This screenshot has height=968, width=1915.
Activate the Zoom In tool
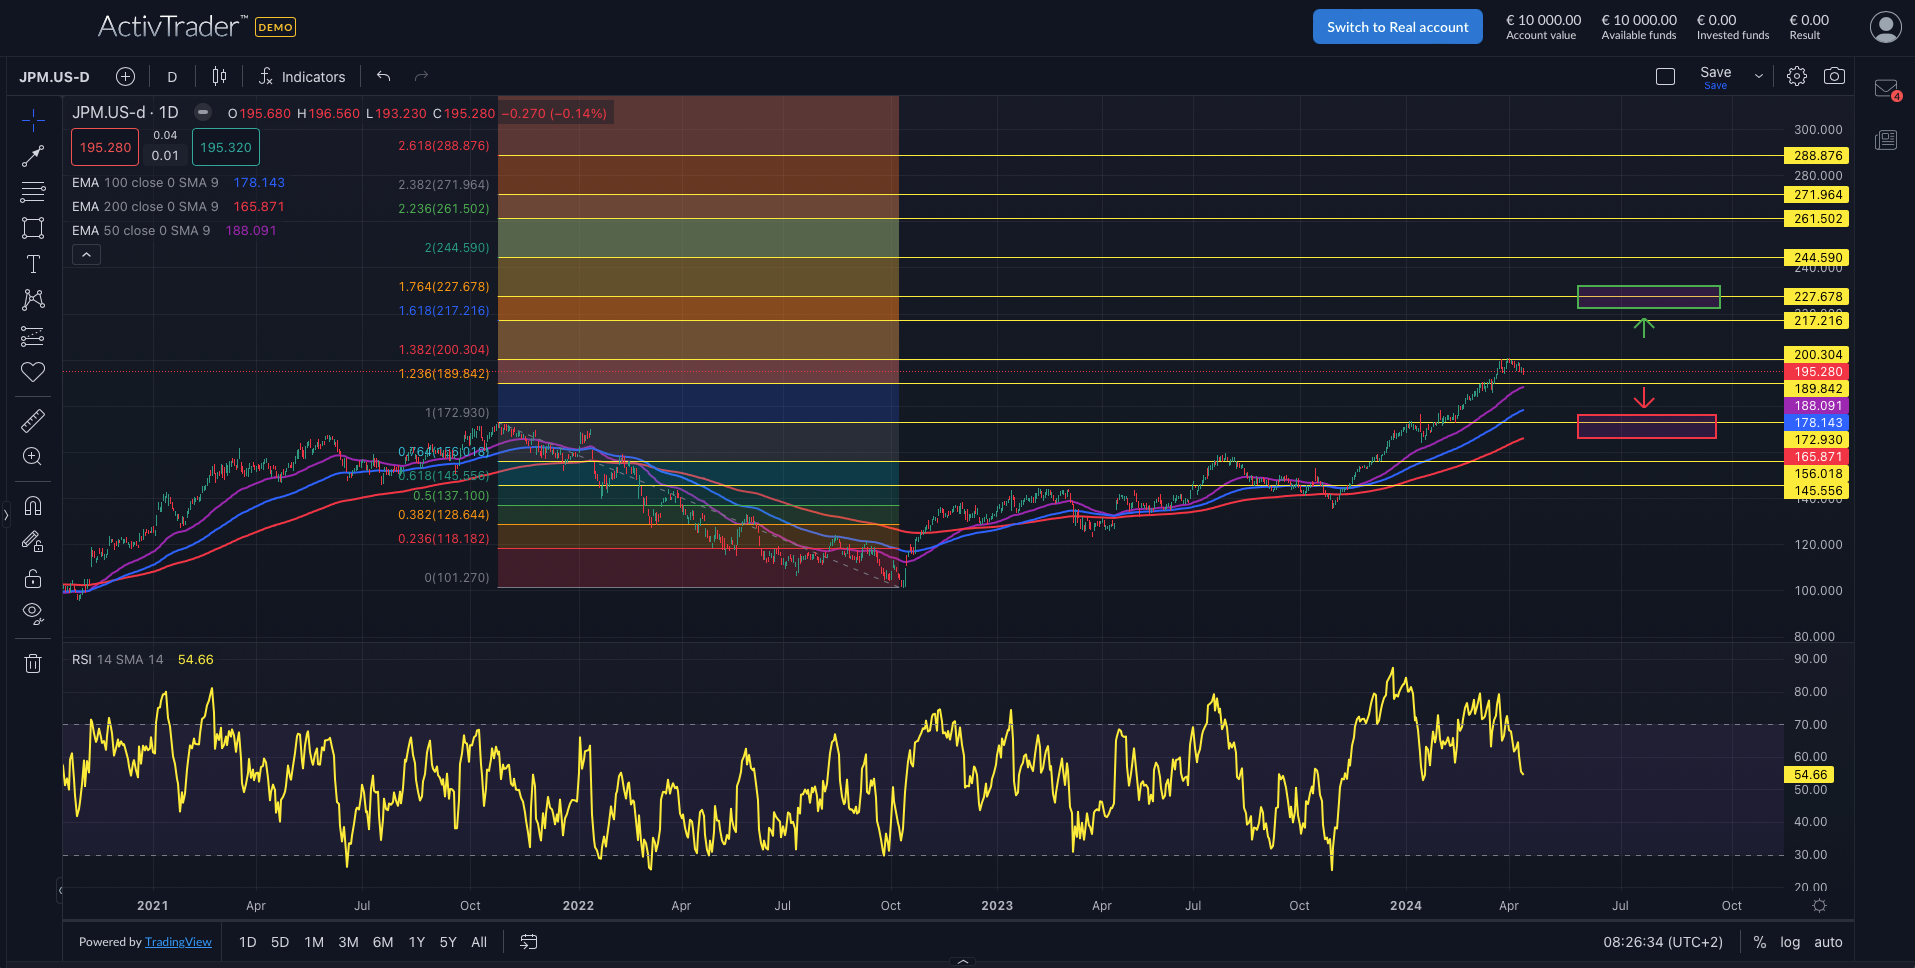tap(33, 457)
